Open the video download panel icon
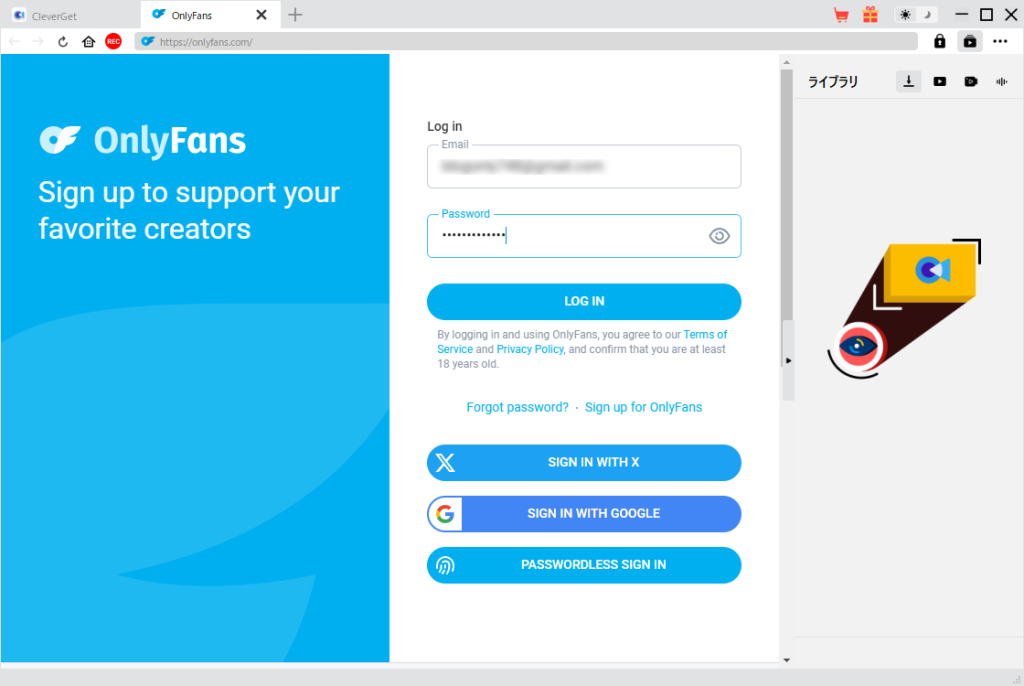Viewport: 1024px width, 686px height. point(969,41)
